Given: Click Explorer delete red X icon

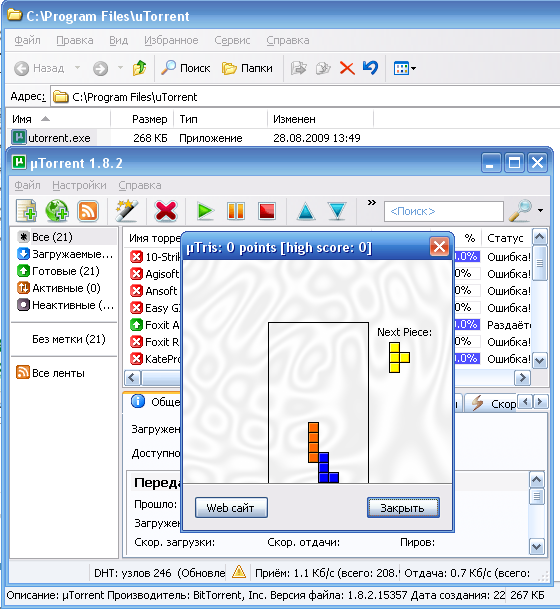Looking at the screenshot, I should click(347, 68).
